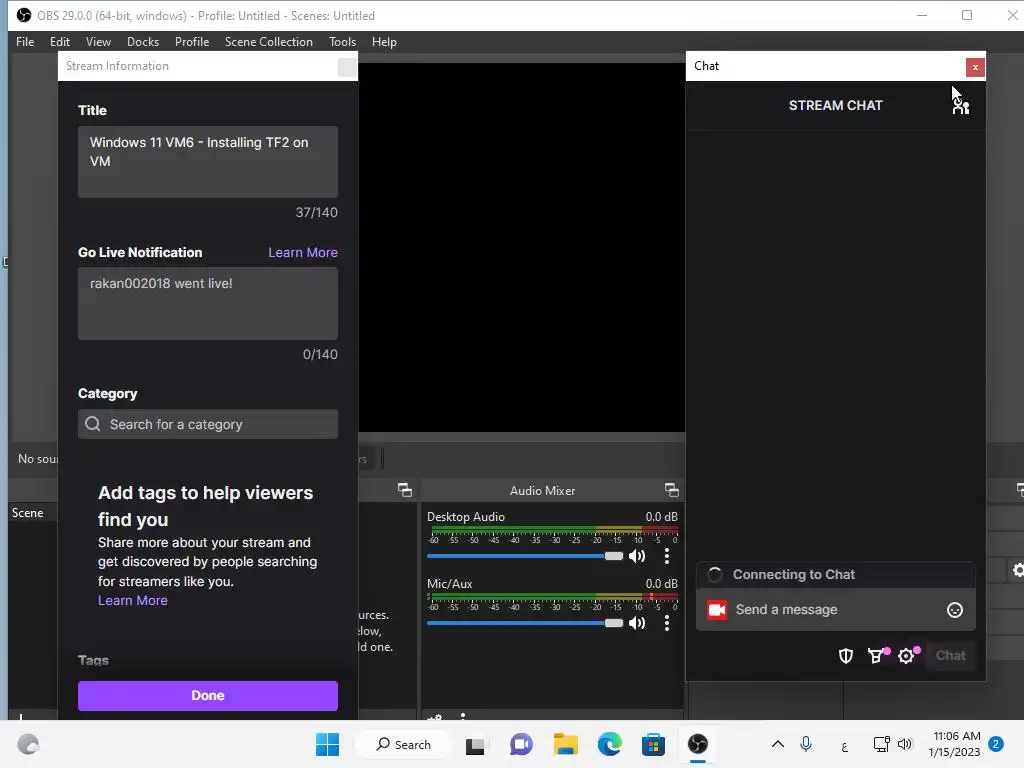Viewport: 1024px width, 768px height.
Task: Open Microsoft Store from taskbar
Action: point(653,744)
